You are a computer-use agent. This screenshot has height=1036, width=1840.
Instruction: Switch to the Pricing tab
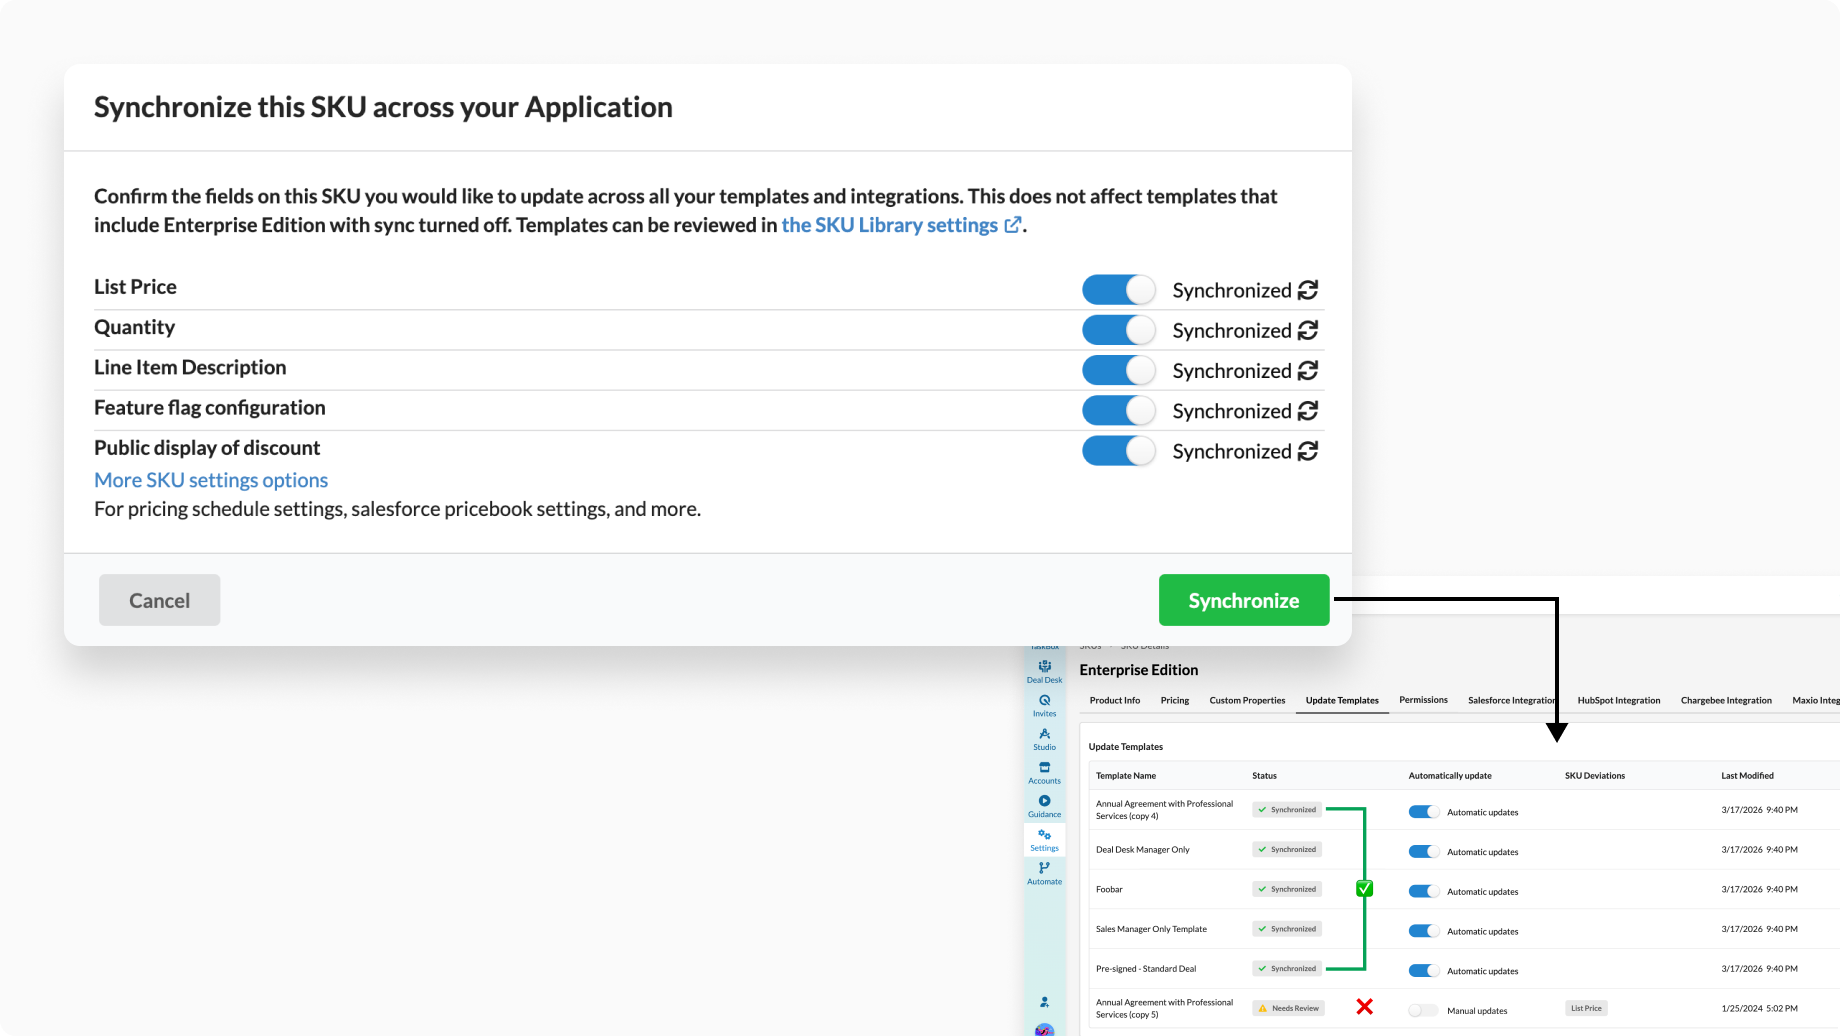pos(1174,700)
